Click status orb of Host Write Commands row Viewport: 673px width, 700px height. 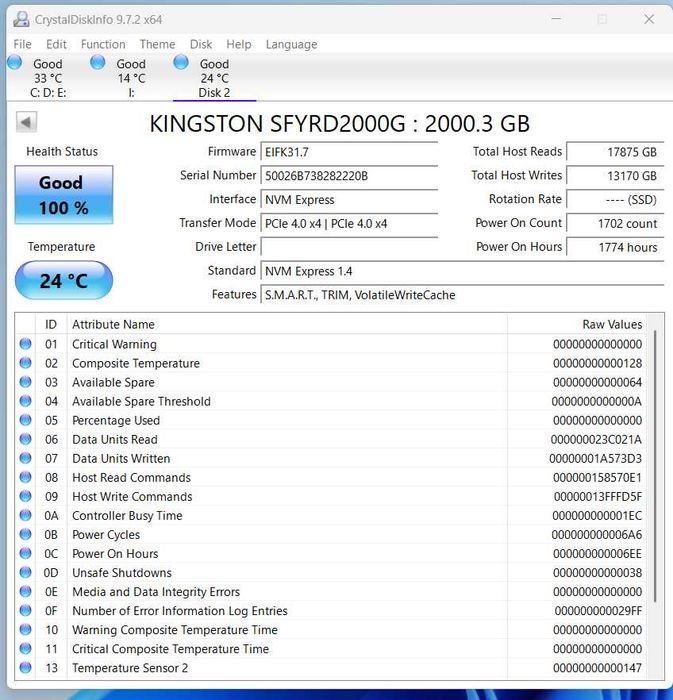coord(25,496)
